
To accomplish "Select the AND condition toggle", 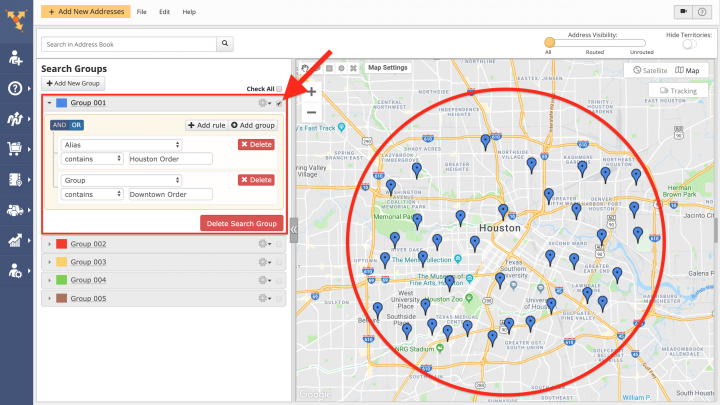I will (59, 125).
